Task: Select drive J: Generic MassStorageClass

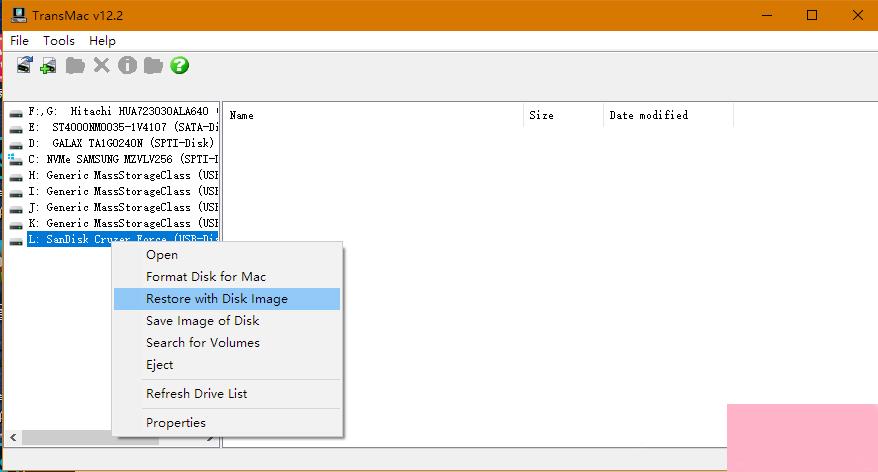Action: (x=123, y=207)
